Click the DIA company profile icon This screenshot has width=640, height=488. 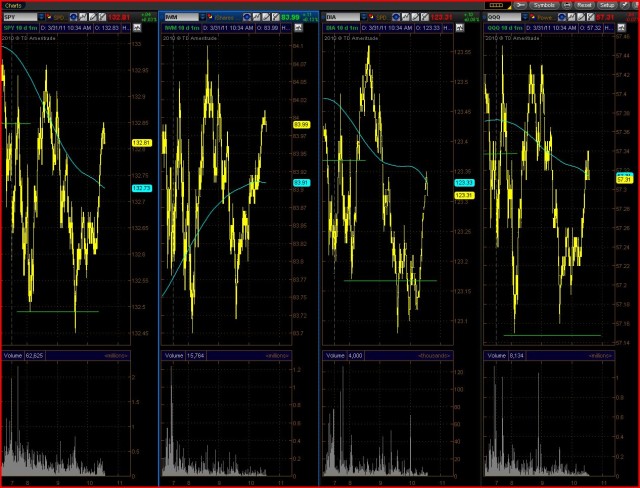(371, 17)
